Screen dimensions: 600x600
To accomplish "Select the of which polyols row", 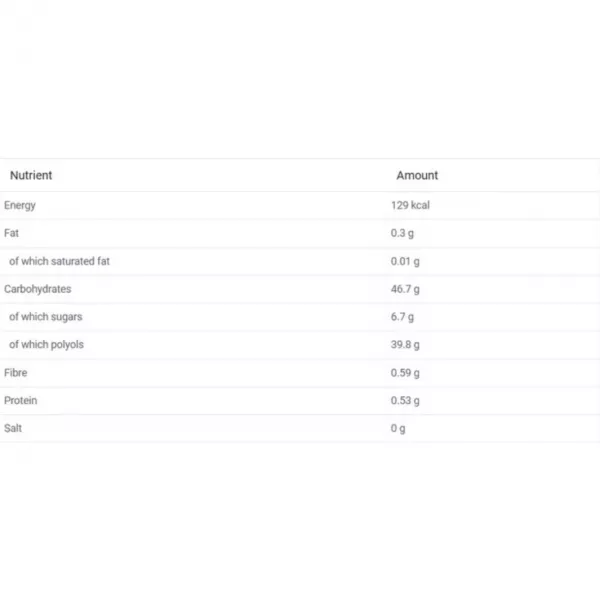I will click(x=300, y=345).
